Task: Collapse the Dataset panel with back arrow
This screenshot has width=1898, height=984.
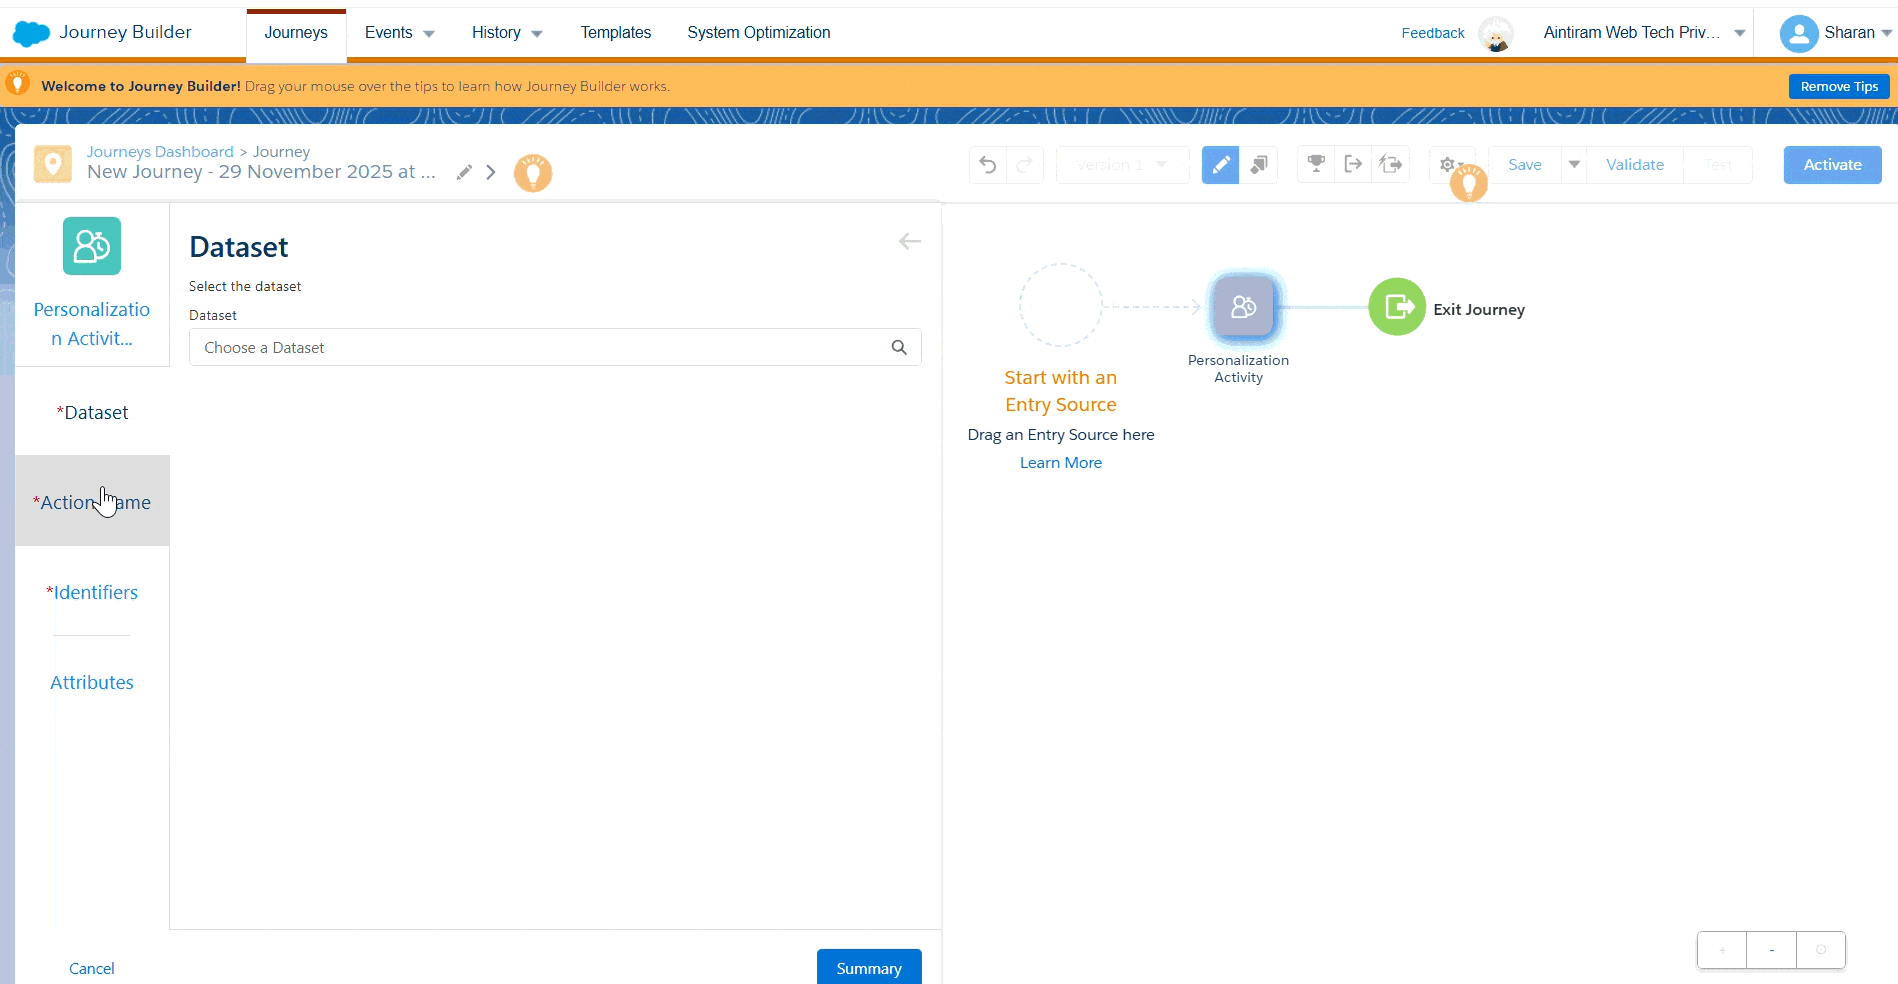Action: tap(909, 241)
